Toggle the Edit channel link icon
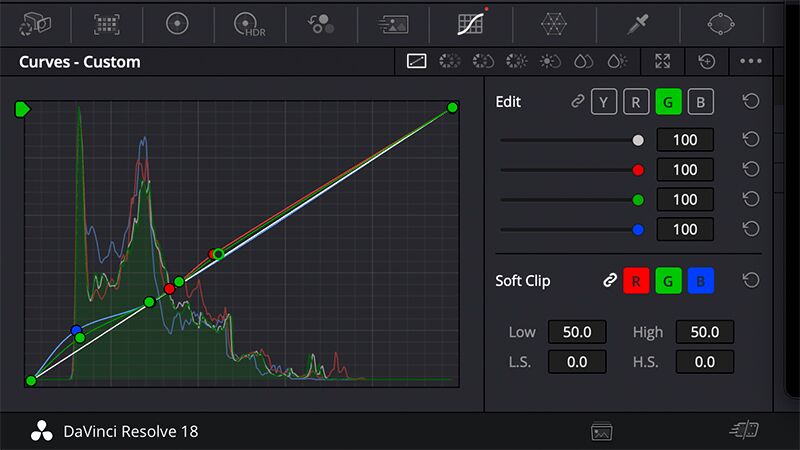This screenshot has height=450, width=800. coord(577,102)
